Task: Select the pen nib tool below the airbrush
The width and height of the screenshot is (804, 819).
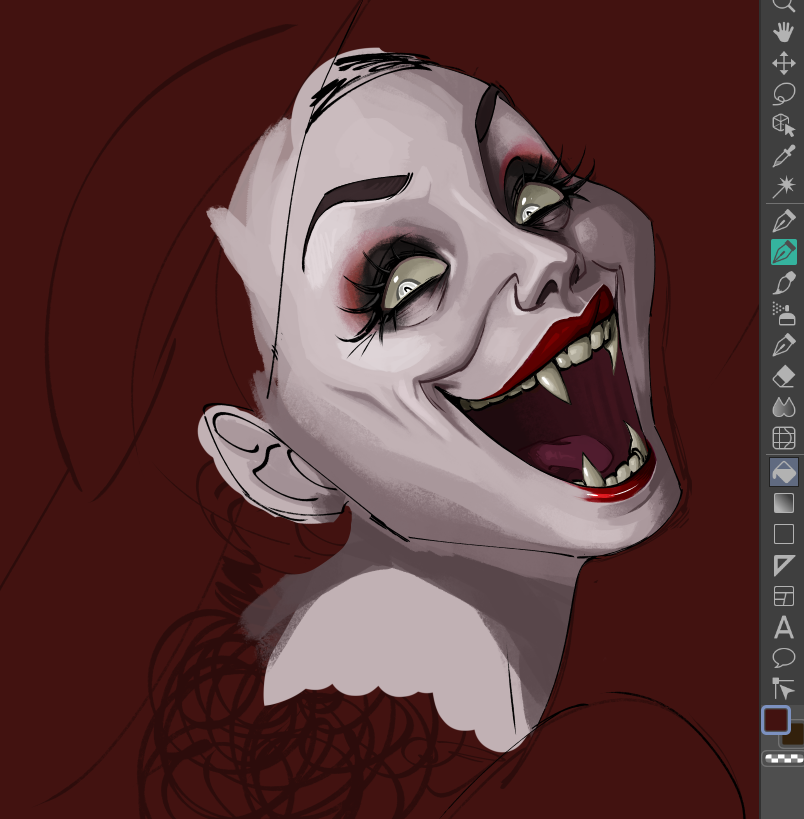Action: pos(784,345)
